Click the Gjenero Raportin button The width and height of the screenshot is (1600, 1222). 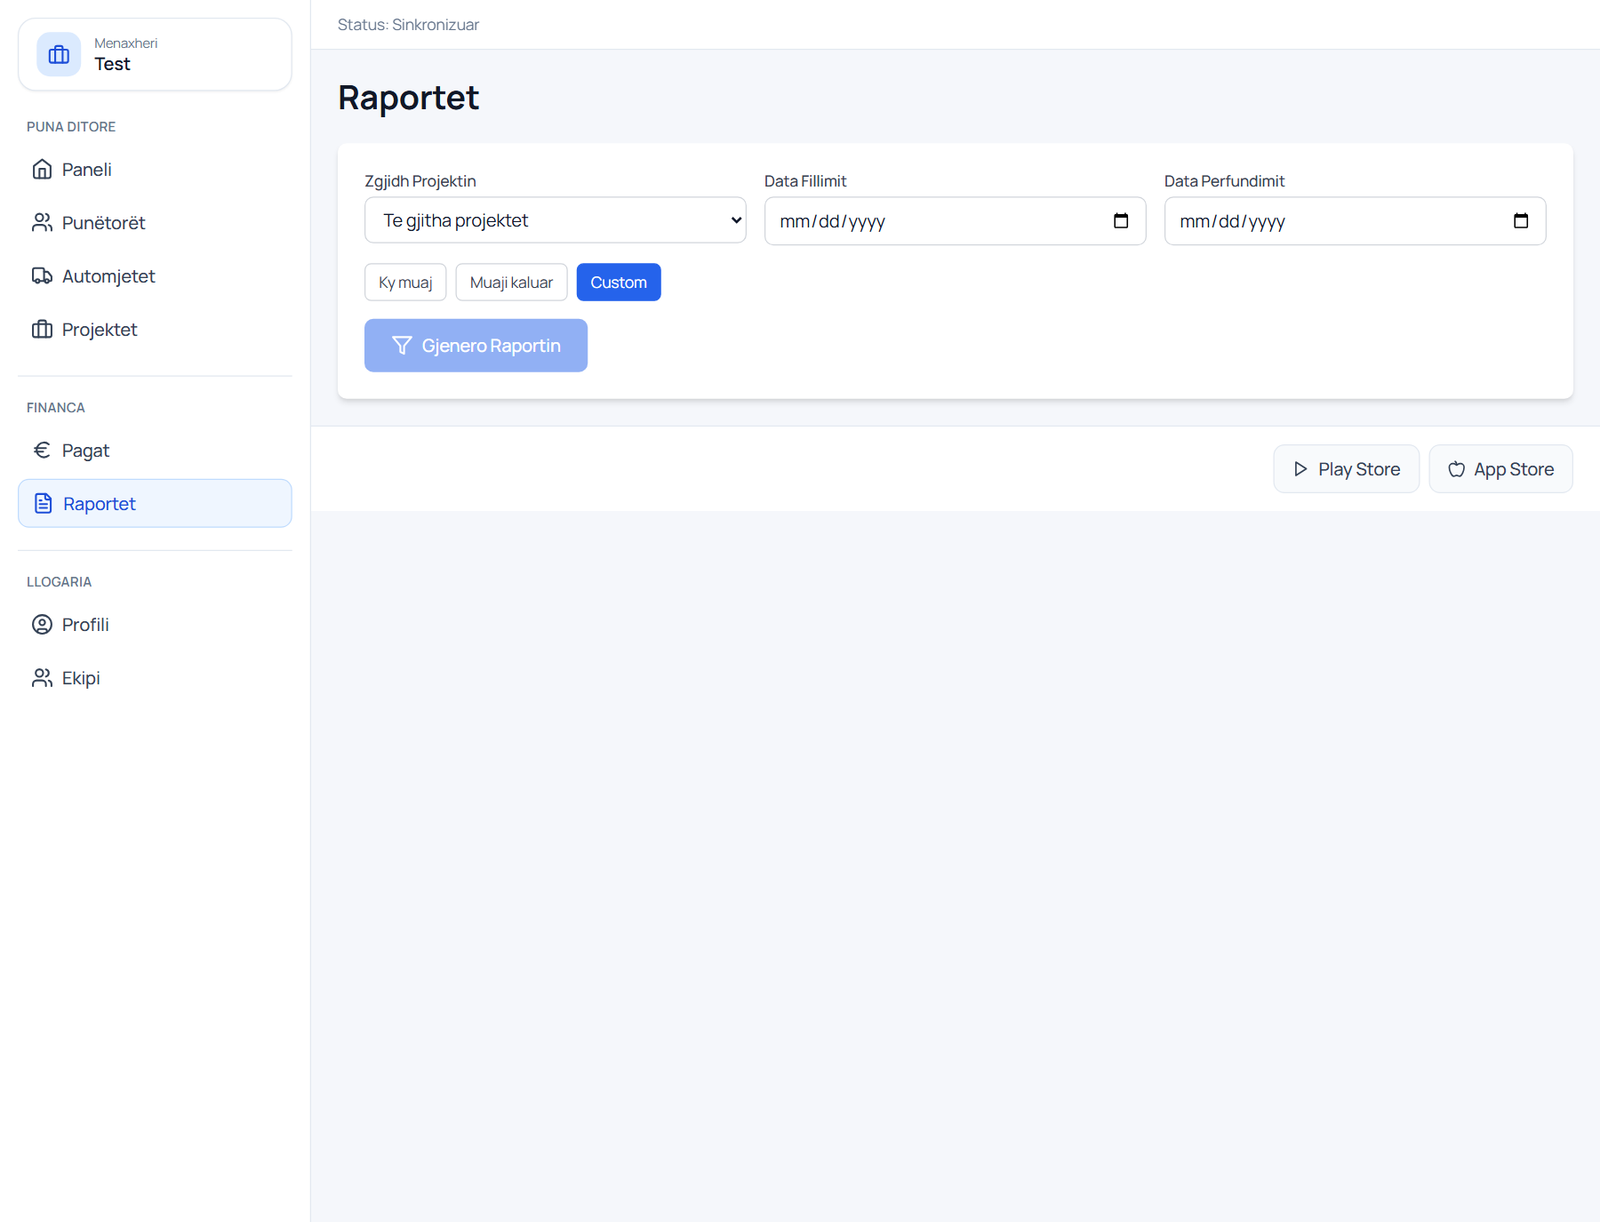point(476,345)
